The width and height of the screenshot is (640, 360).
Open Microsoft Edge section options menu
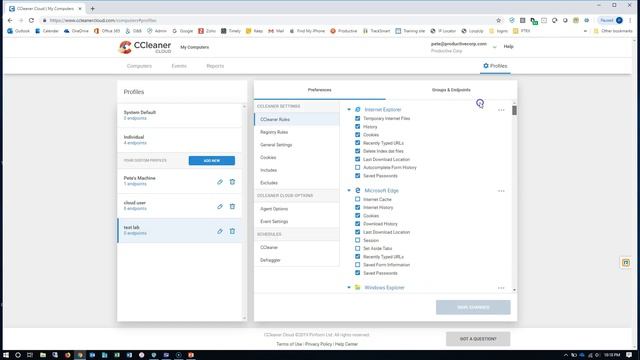click(x=501, y=191)
